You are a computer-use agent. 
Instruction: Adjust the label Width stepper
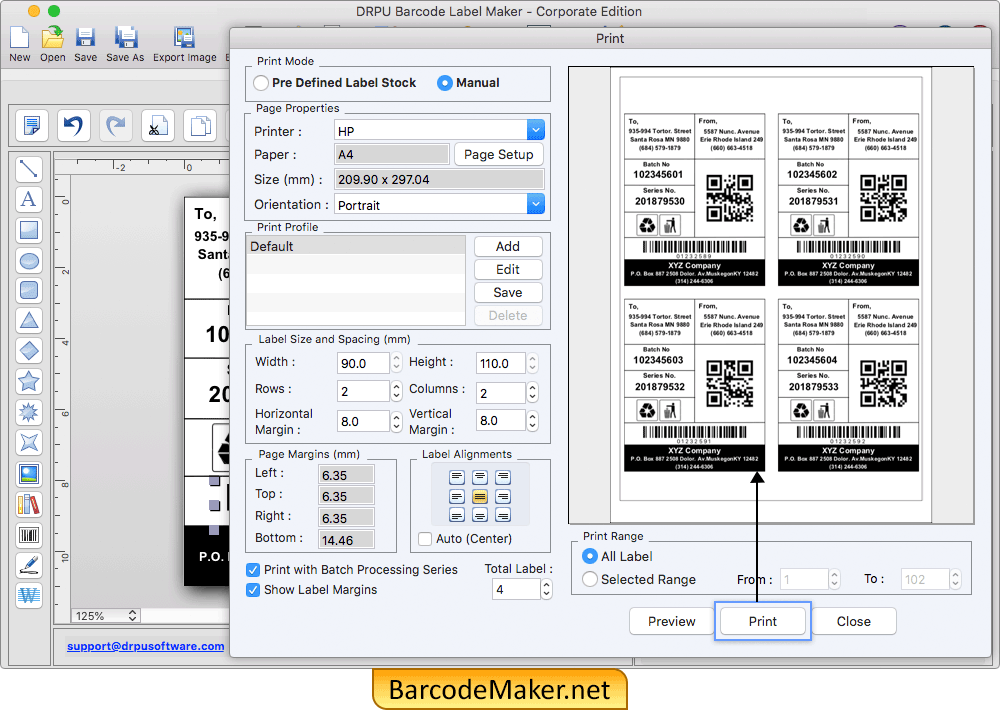click(397, 363)
